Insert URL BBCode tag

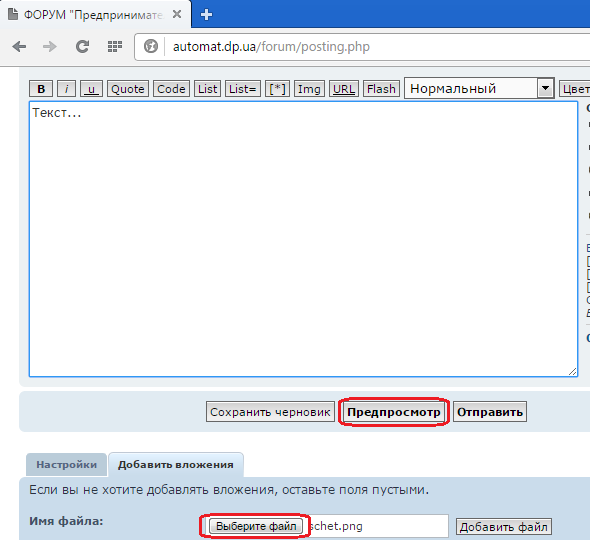click(x=344, y=89)
